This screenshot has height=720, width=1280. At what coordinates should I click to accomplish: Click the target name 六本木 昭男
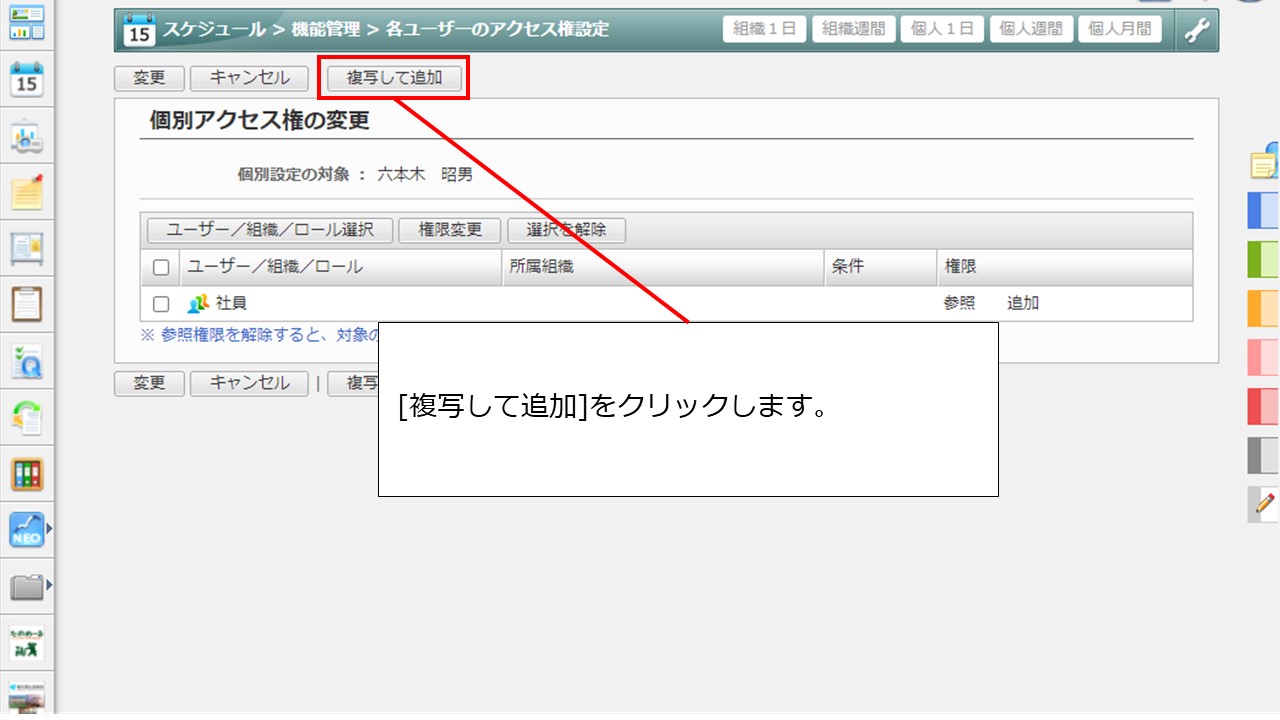[425, 174]
